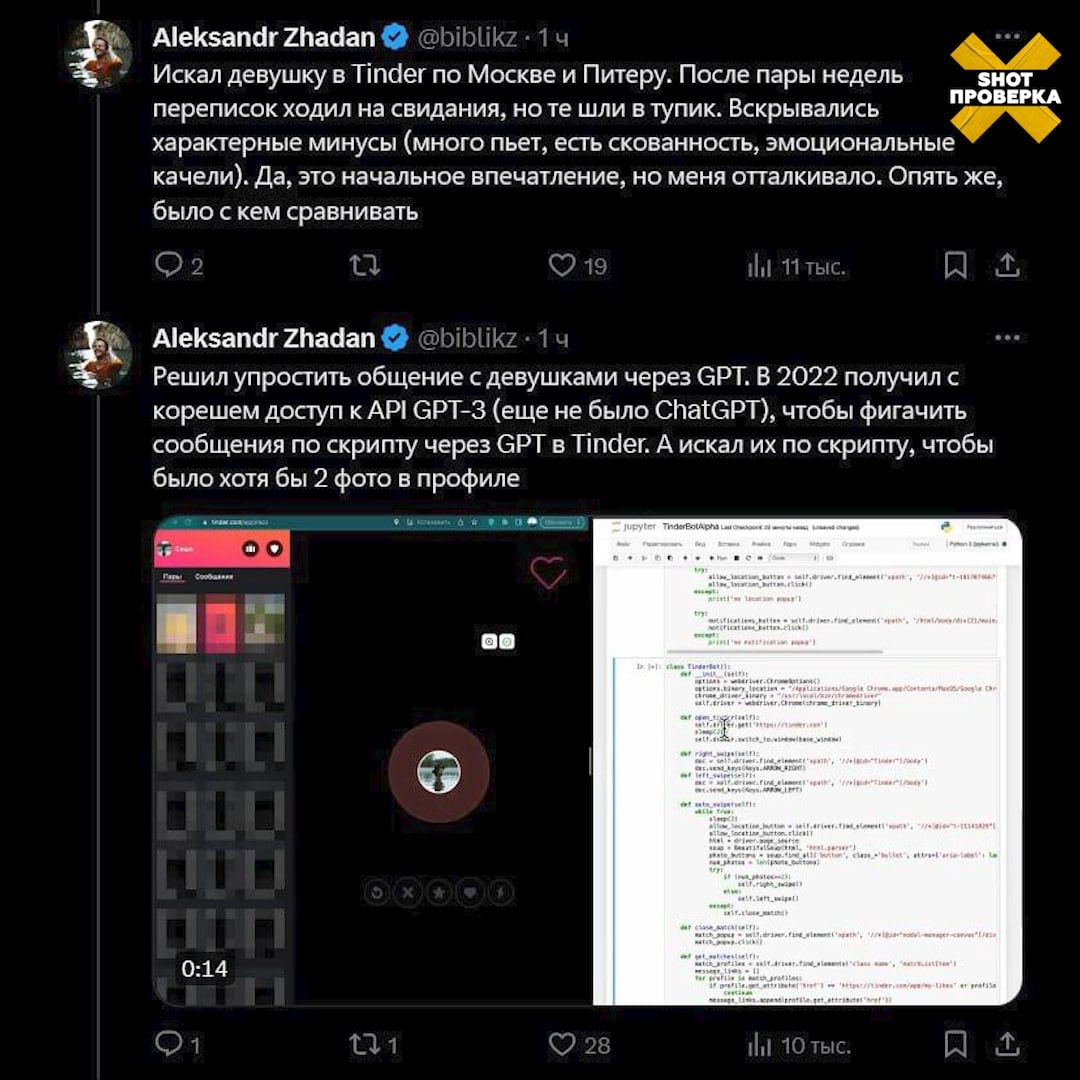
Task: Share the second tweet via share icon
Action: pos(1007,1044)
